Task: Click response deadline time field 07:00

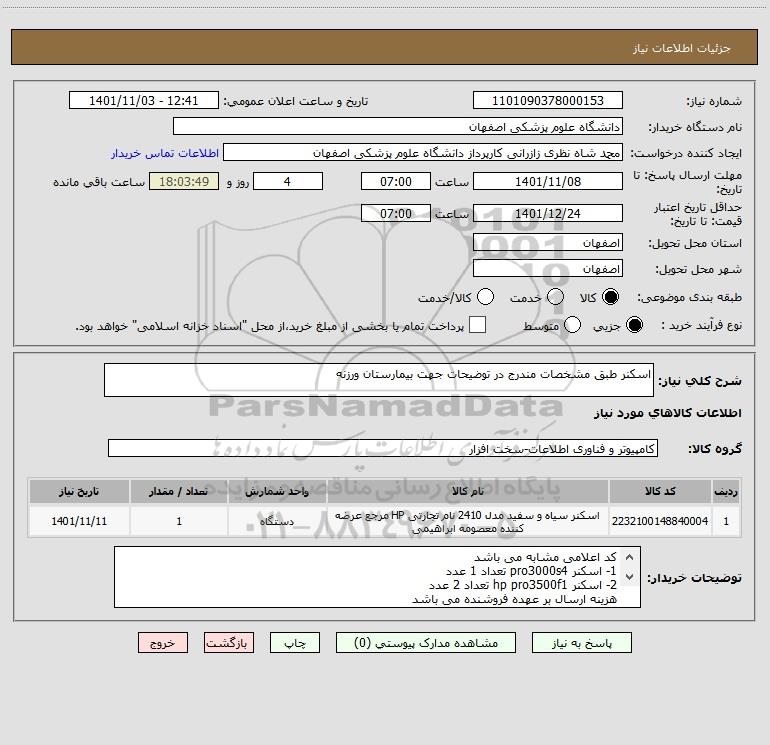Action: [x=396, y=181]
